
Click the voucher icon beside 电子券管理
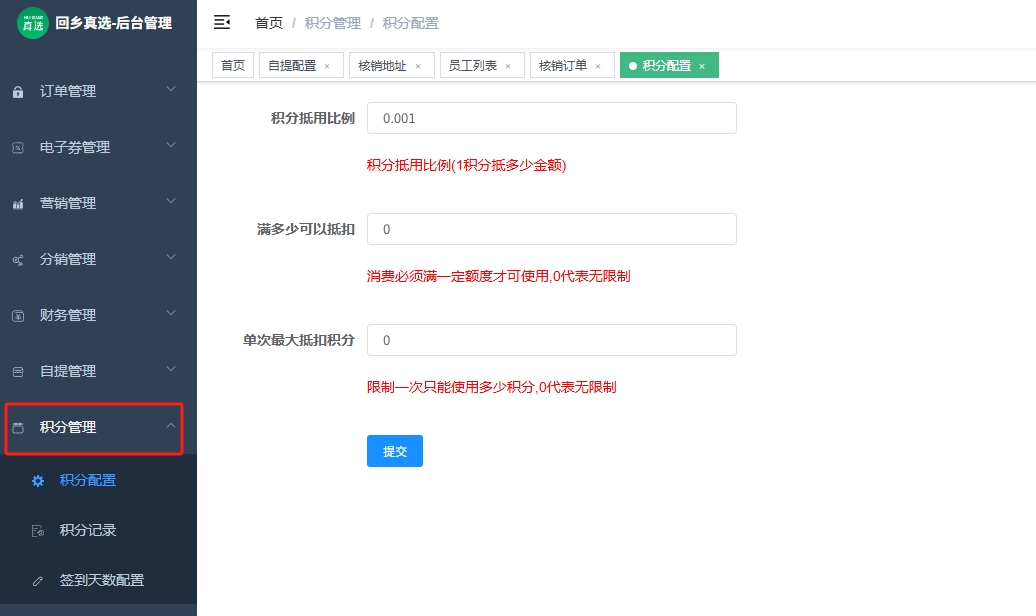tap(17, 147)
